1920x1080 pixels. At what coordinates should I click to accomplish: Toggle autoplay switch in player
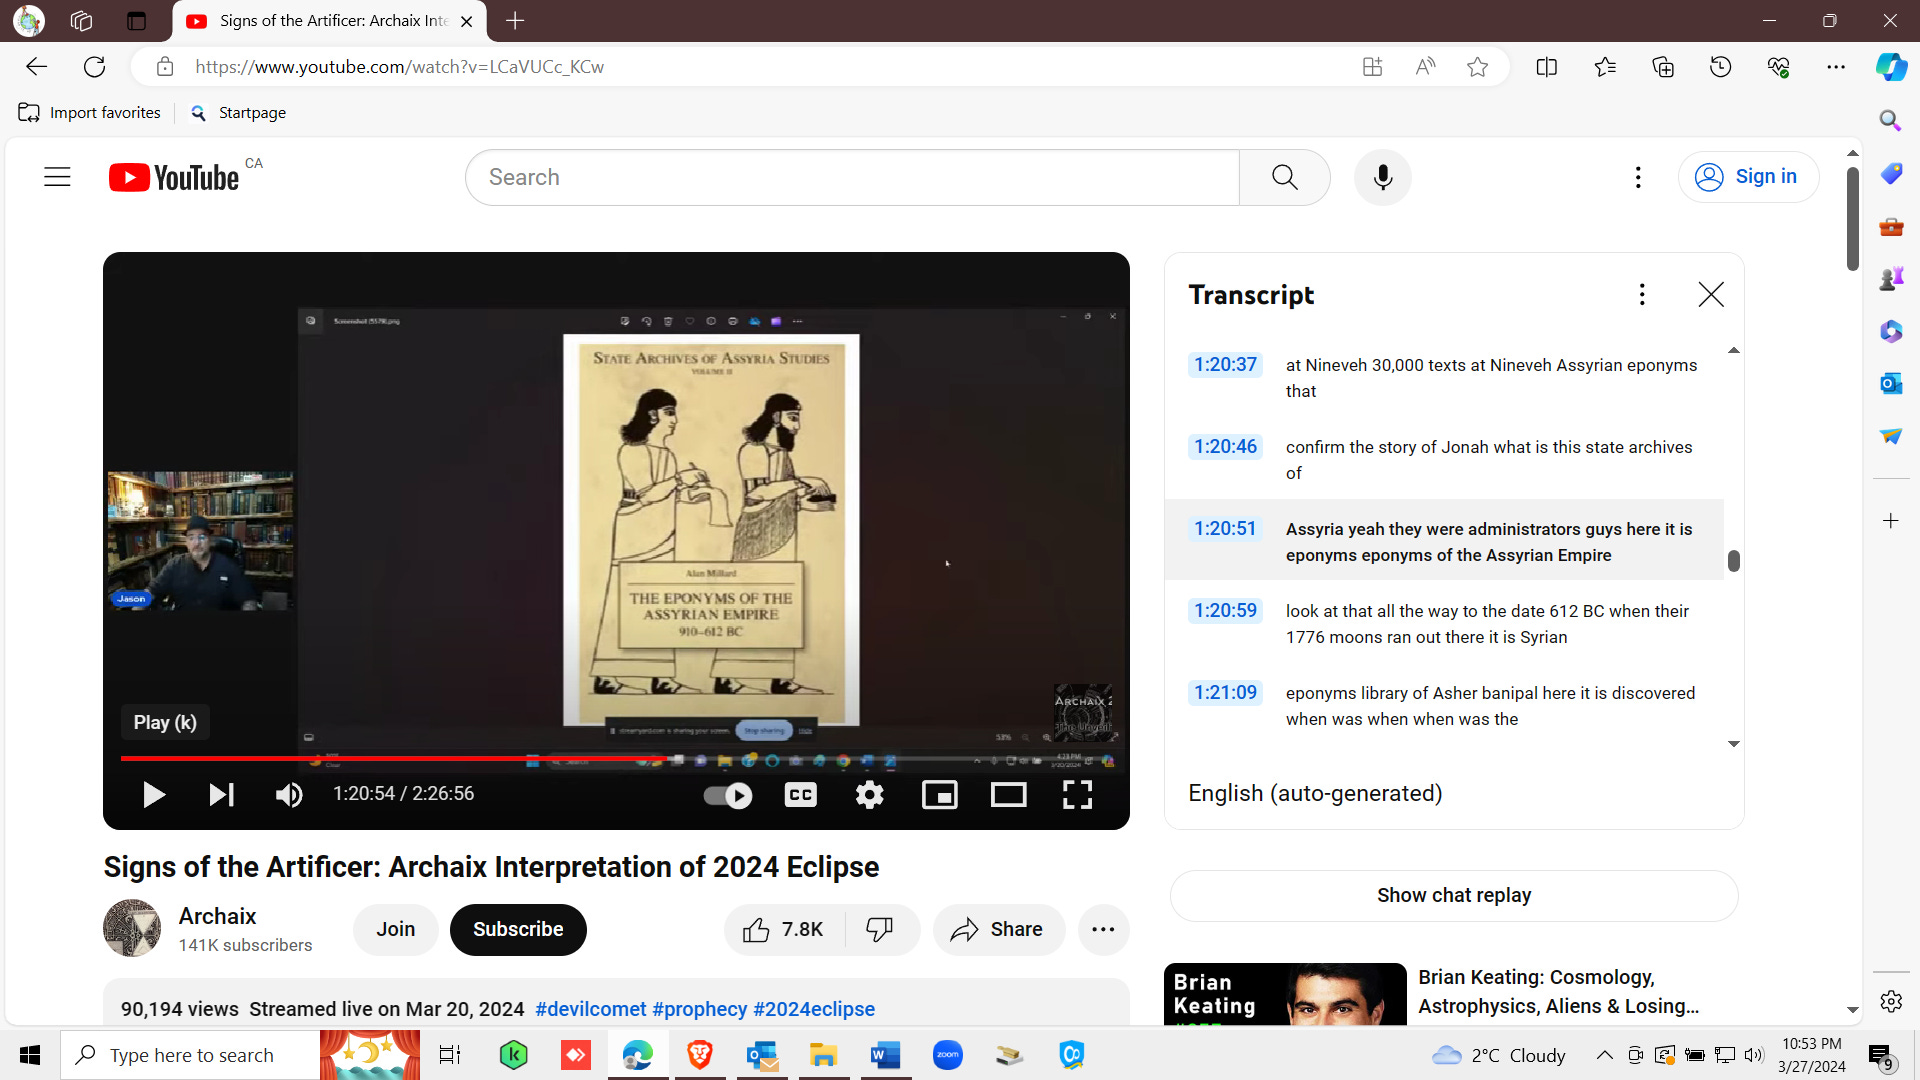pos(727,795)
